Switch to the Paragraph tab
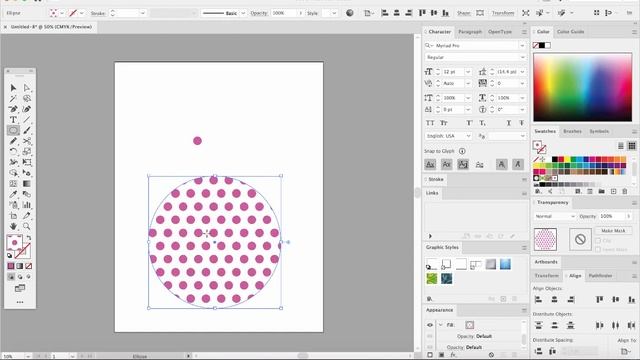640x360 pixels. click(470, 32)
